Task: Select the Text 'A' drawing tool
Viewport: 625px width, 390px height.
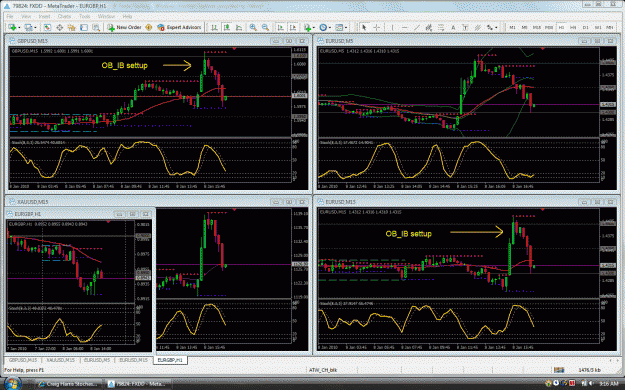Action: (453, 28)
